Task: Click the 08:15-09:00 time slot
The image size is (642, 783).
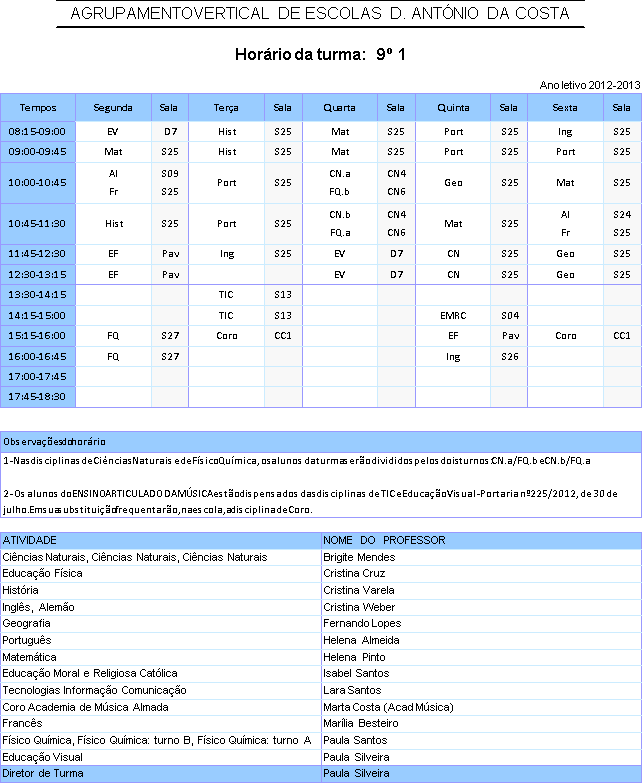Action: pyautogui.click(x=38, y=132)
